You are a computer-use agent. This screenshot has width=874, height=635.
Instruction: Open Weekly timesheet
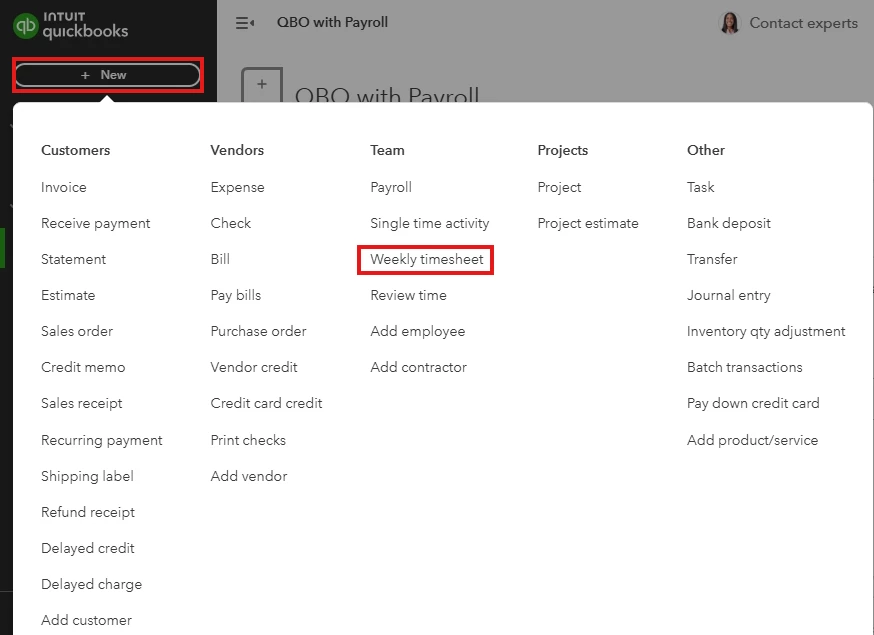[427, 260]
